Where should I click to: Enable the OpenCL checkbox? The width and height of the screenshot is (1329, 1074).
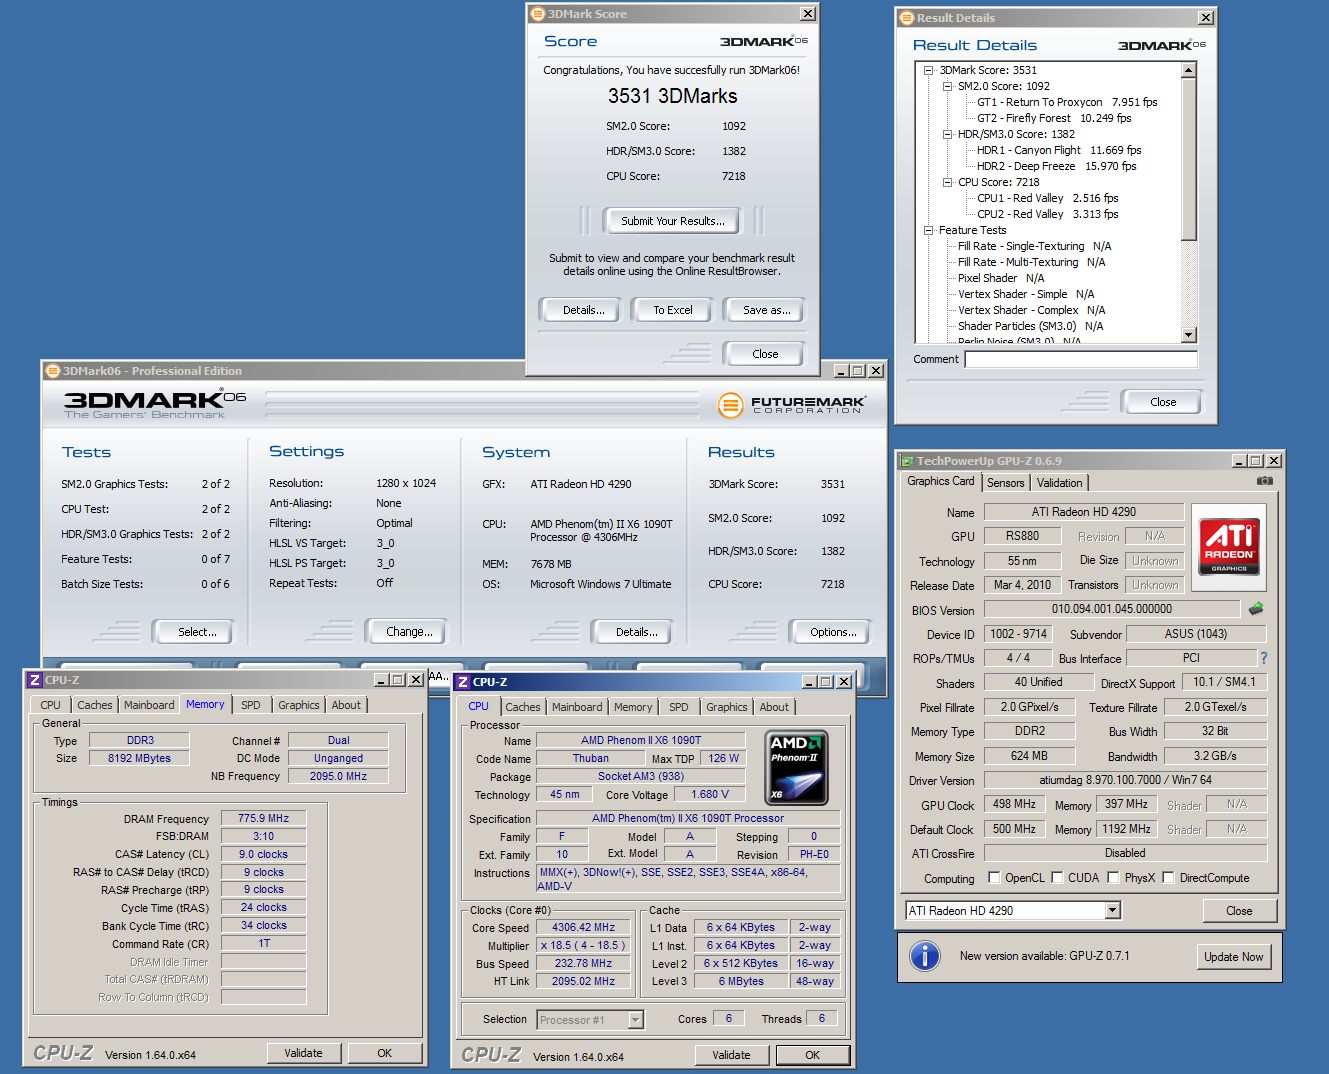point(994,878)
